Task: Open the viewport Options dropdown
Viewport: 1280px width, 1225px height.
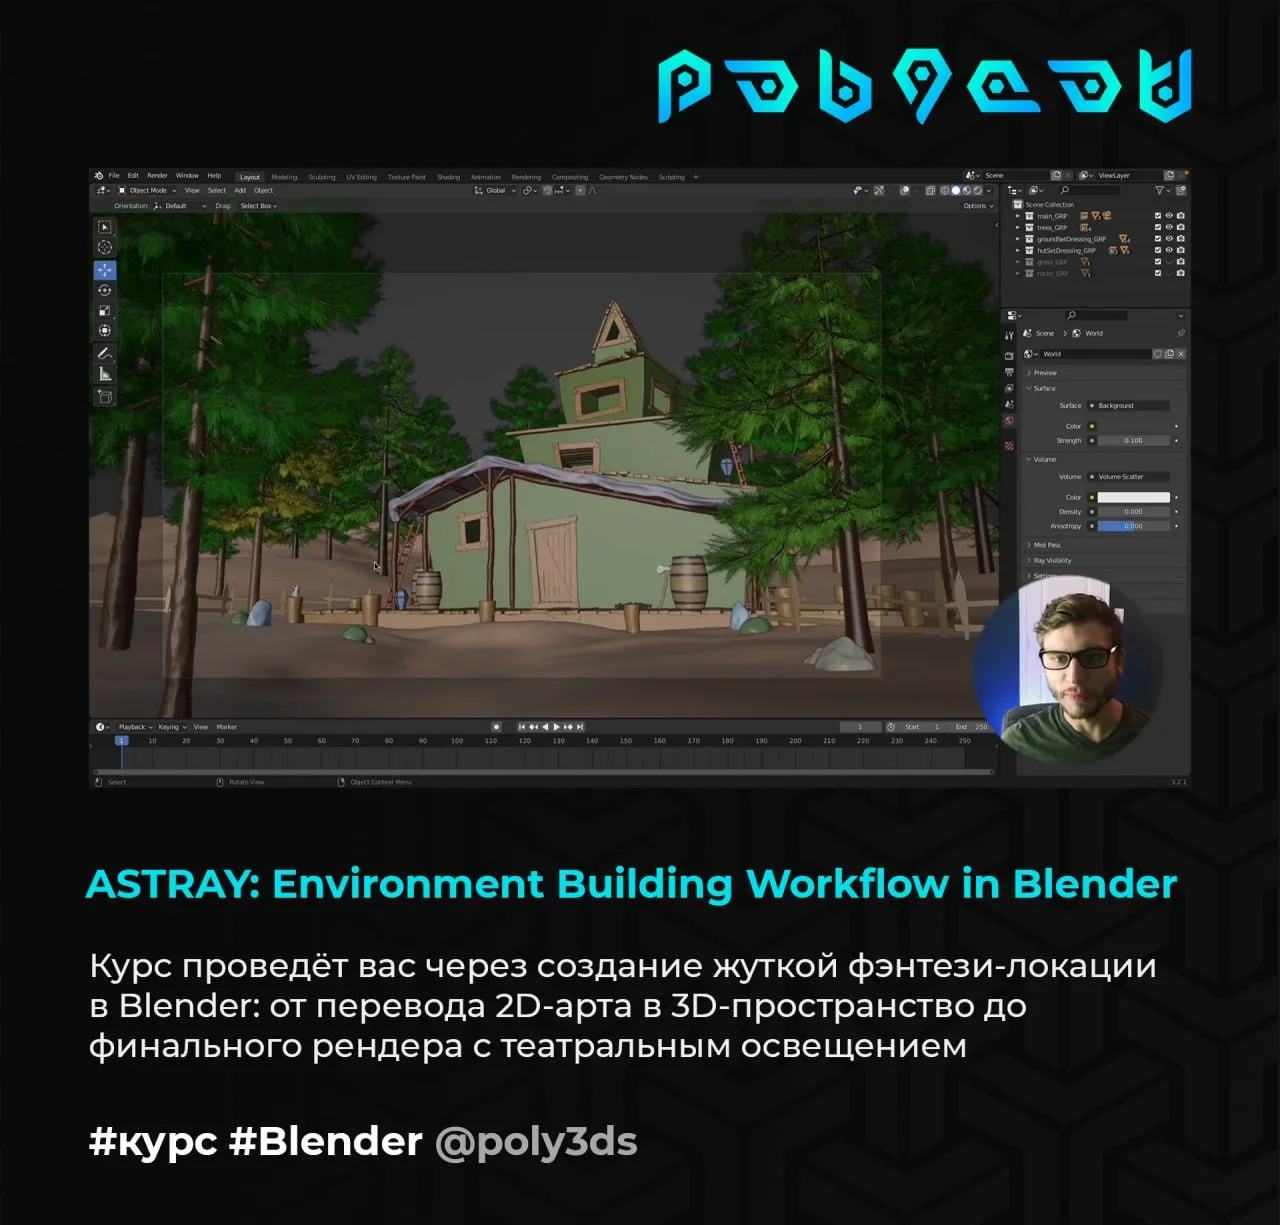Action: [x=979, y=206]
